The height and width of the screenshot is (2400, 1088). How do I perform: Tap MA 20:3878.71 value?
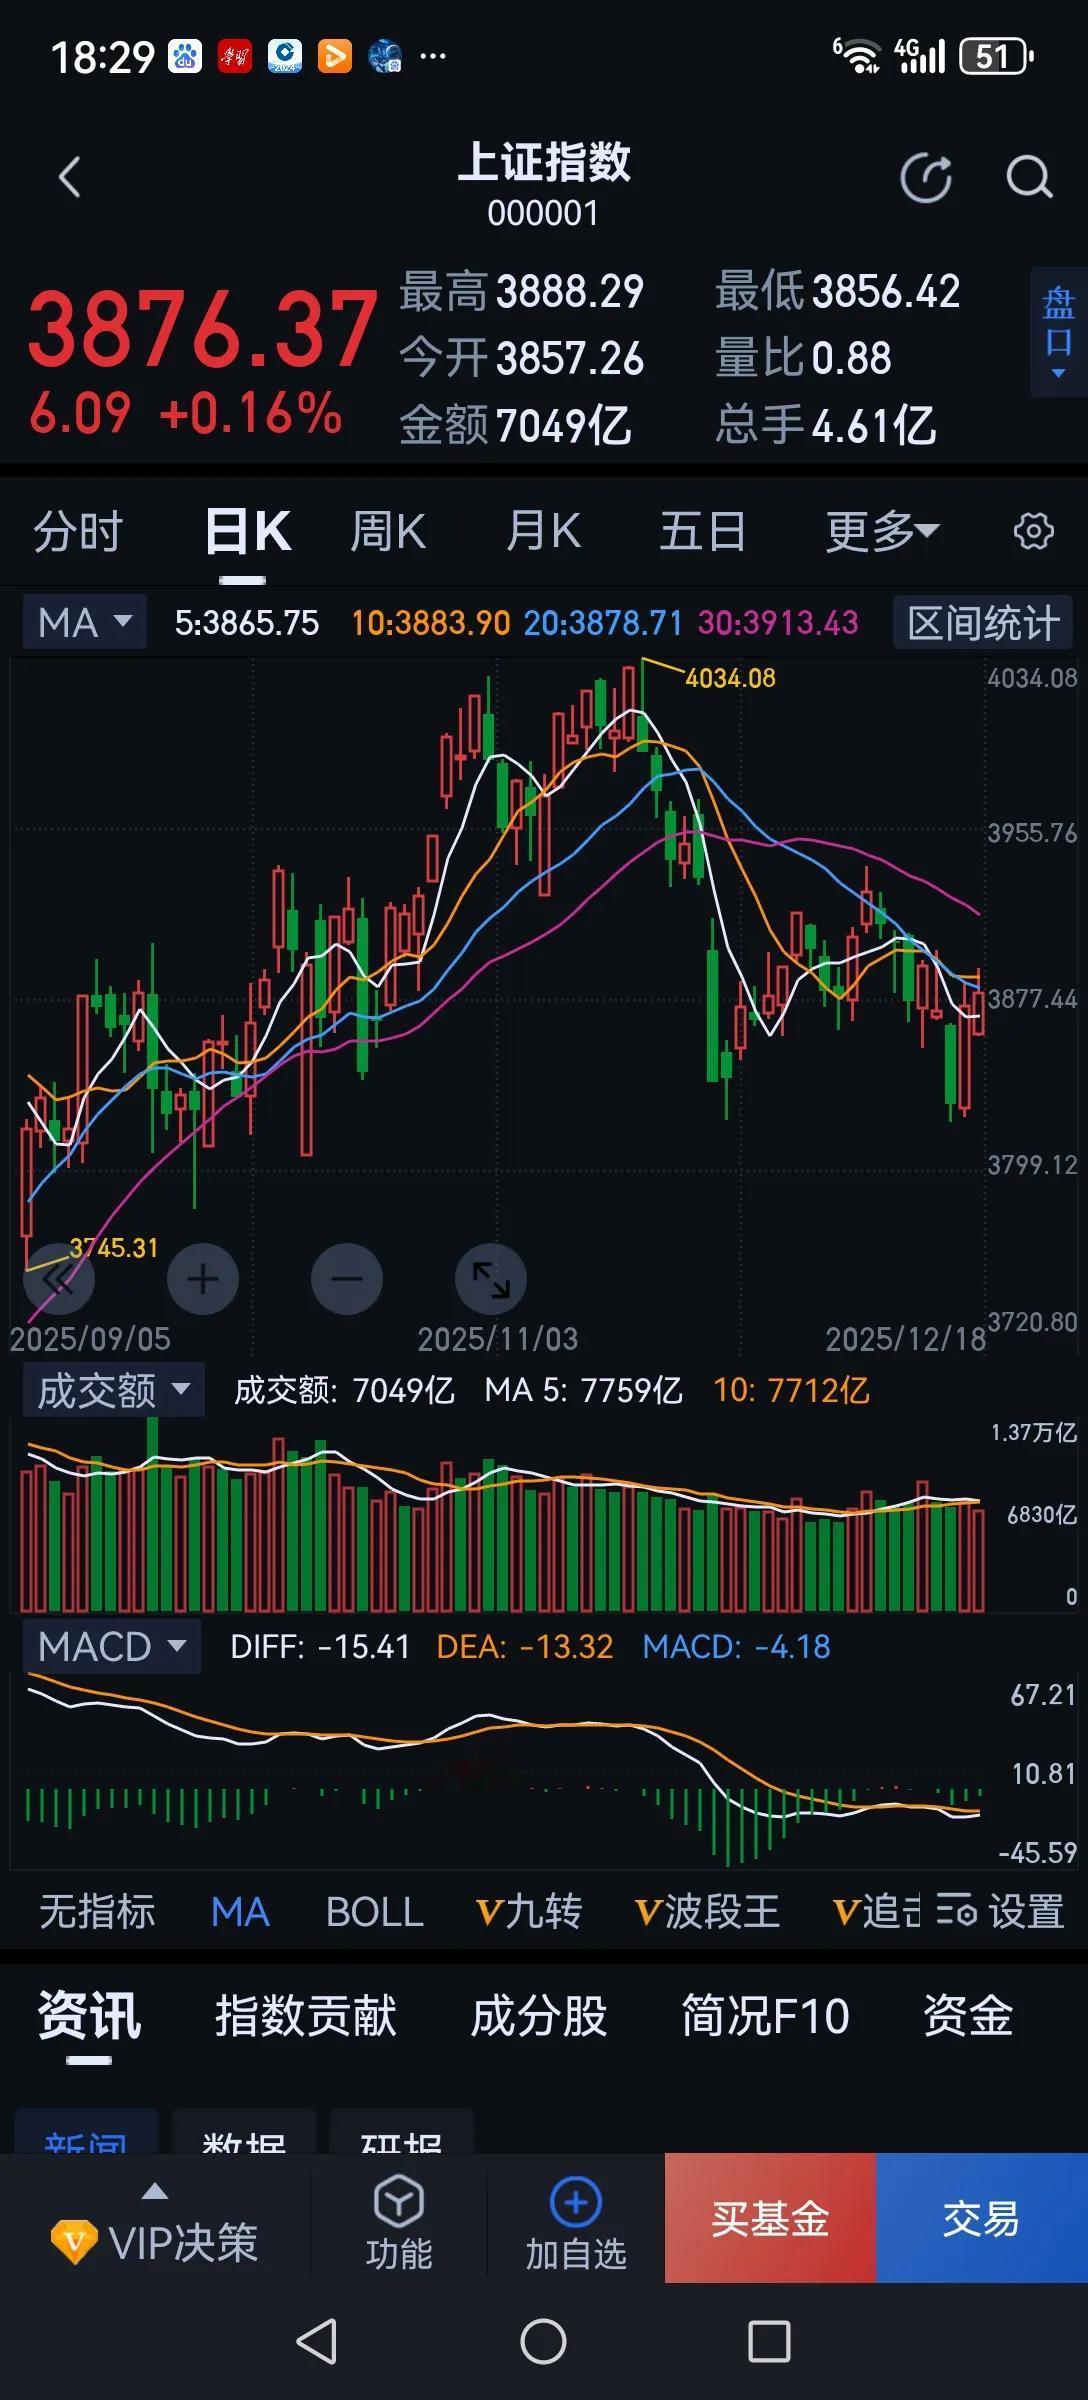coord(603,623)
